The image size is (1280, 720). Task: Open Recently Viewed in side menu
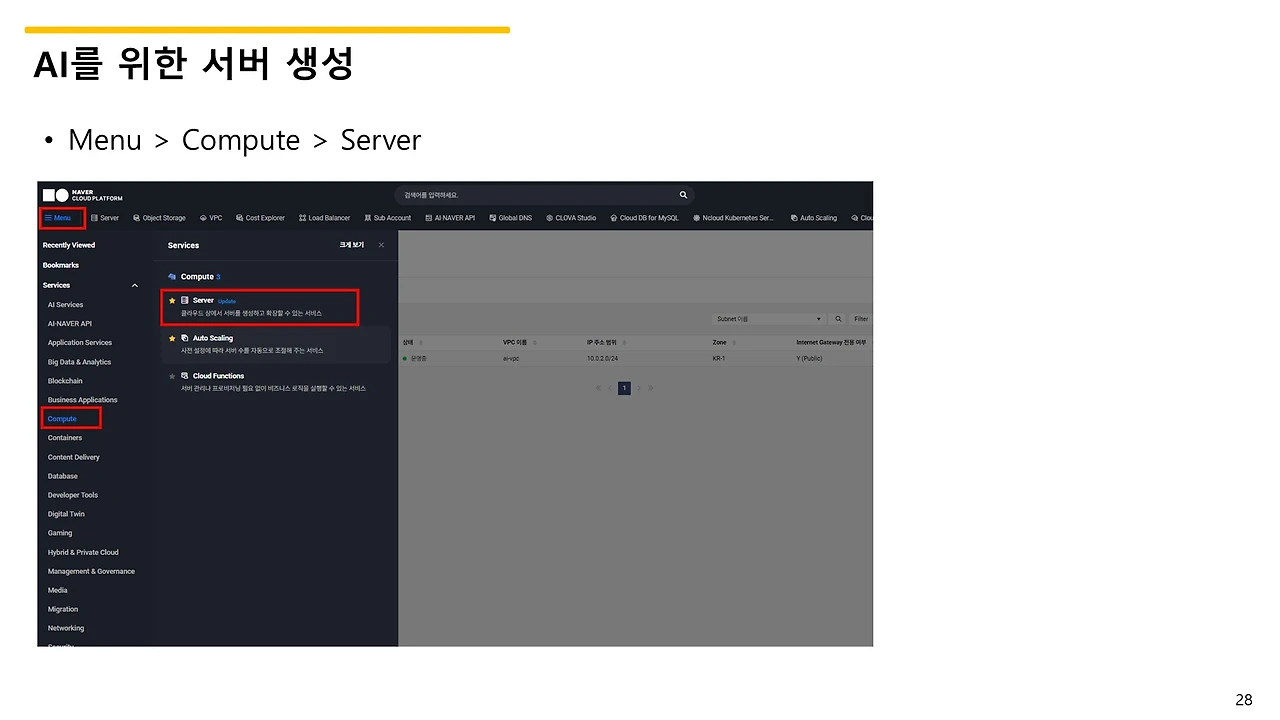(x=69, y=245)
